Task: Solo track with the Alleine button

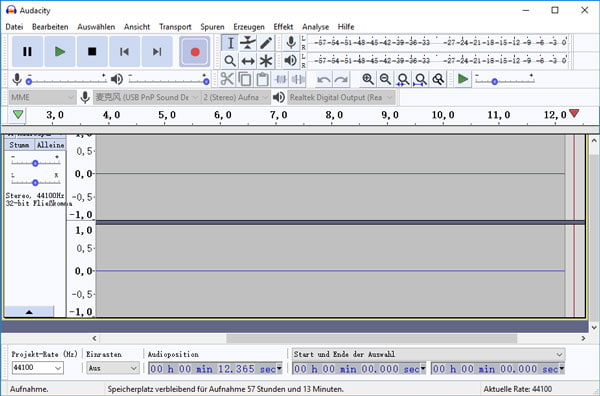Action: [51, 145]
